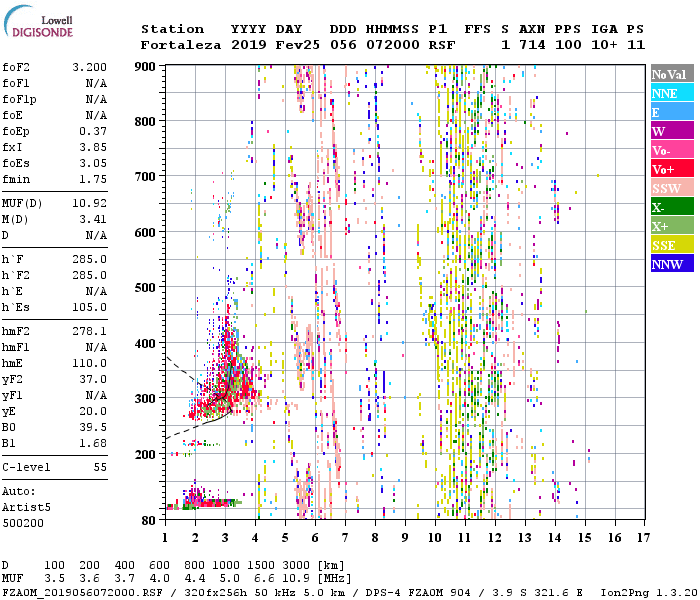700x600 pixels.
Task: Click the yF2 value 37.0
Action: (93, 379)
